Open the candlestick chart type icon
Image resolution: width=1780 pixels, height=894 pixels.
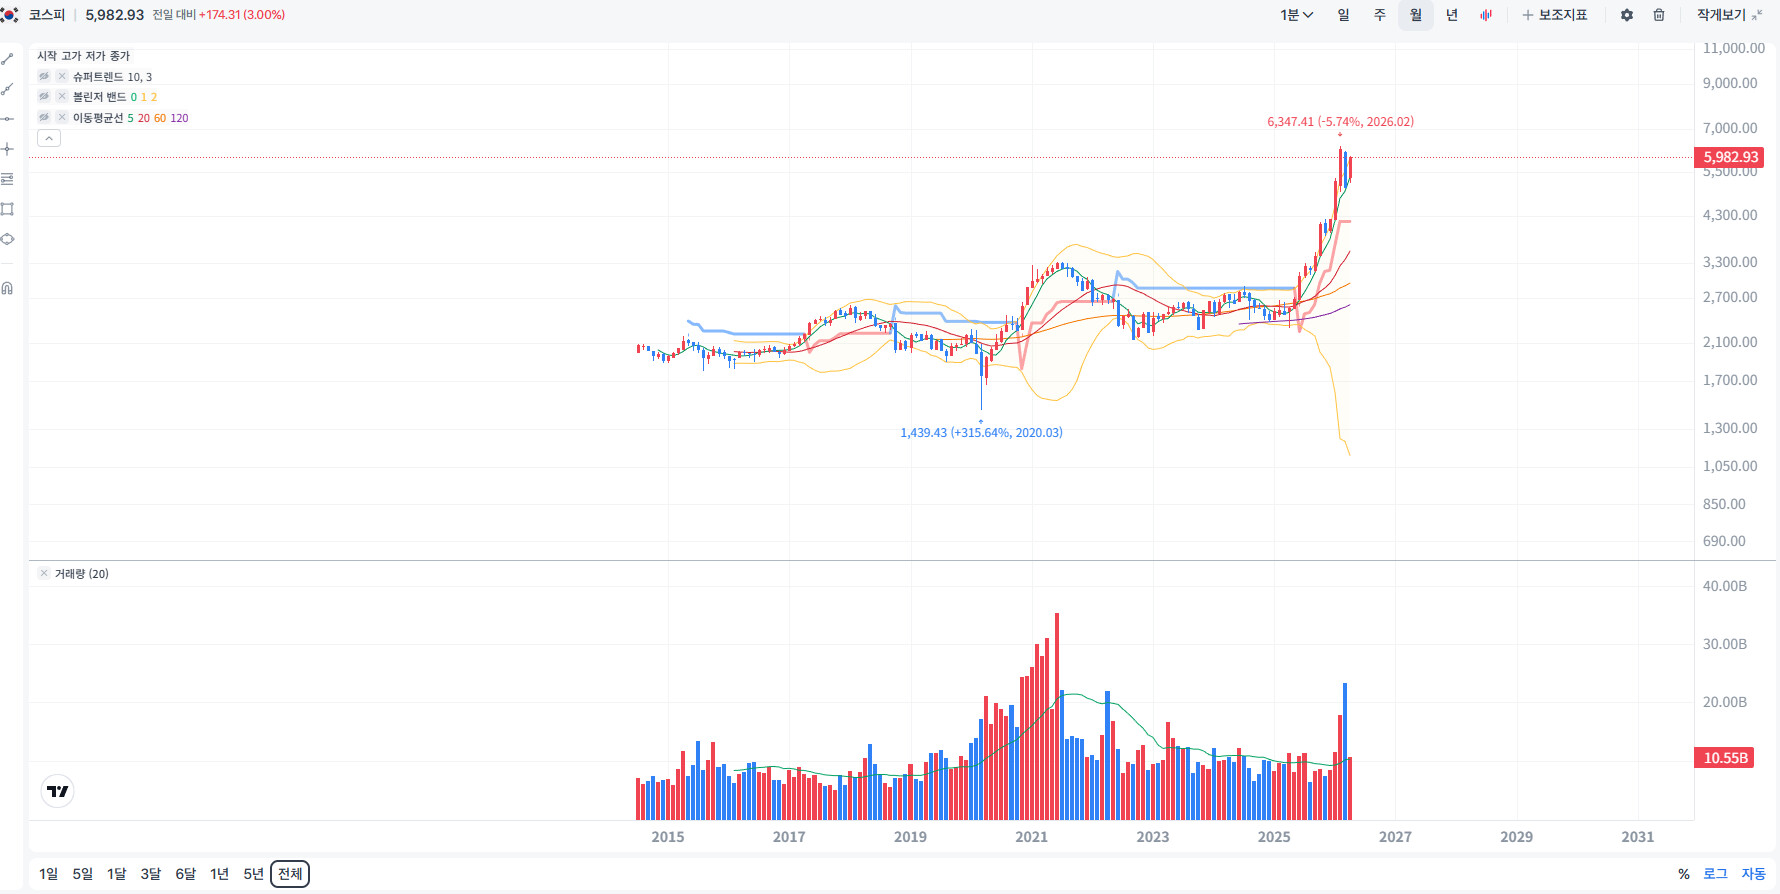[1486, 15]
